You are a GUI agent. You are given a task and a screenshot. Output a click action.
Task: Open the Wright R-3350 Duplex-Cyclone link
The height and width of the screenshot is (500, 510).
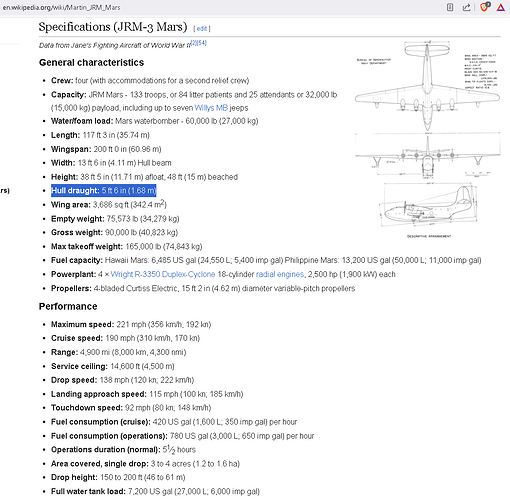point(163,274)
